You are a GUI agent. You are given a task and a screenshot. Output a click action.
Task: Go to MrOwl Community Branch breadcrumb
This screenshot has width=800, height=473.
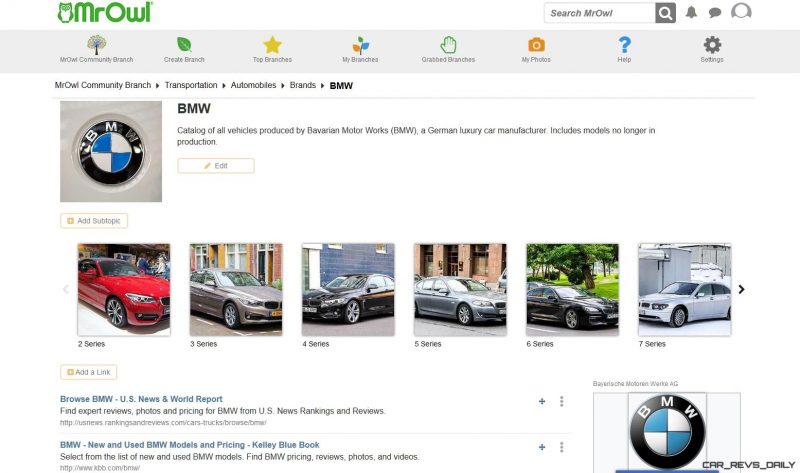(x=103, y=85)
